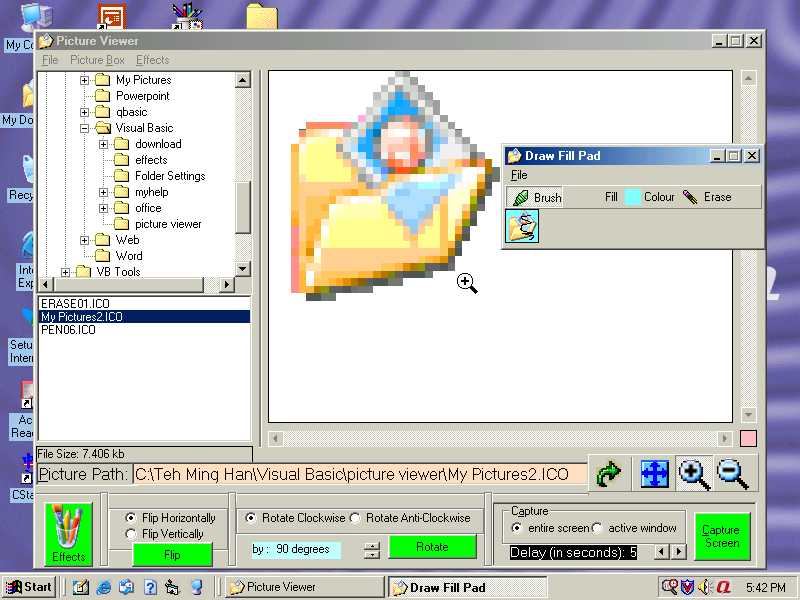Collapse the Visual Basic folder node
Image resolution: width=800 pixels, height=600 pixels.
click(x=85, y=128)
